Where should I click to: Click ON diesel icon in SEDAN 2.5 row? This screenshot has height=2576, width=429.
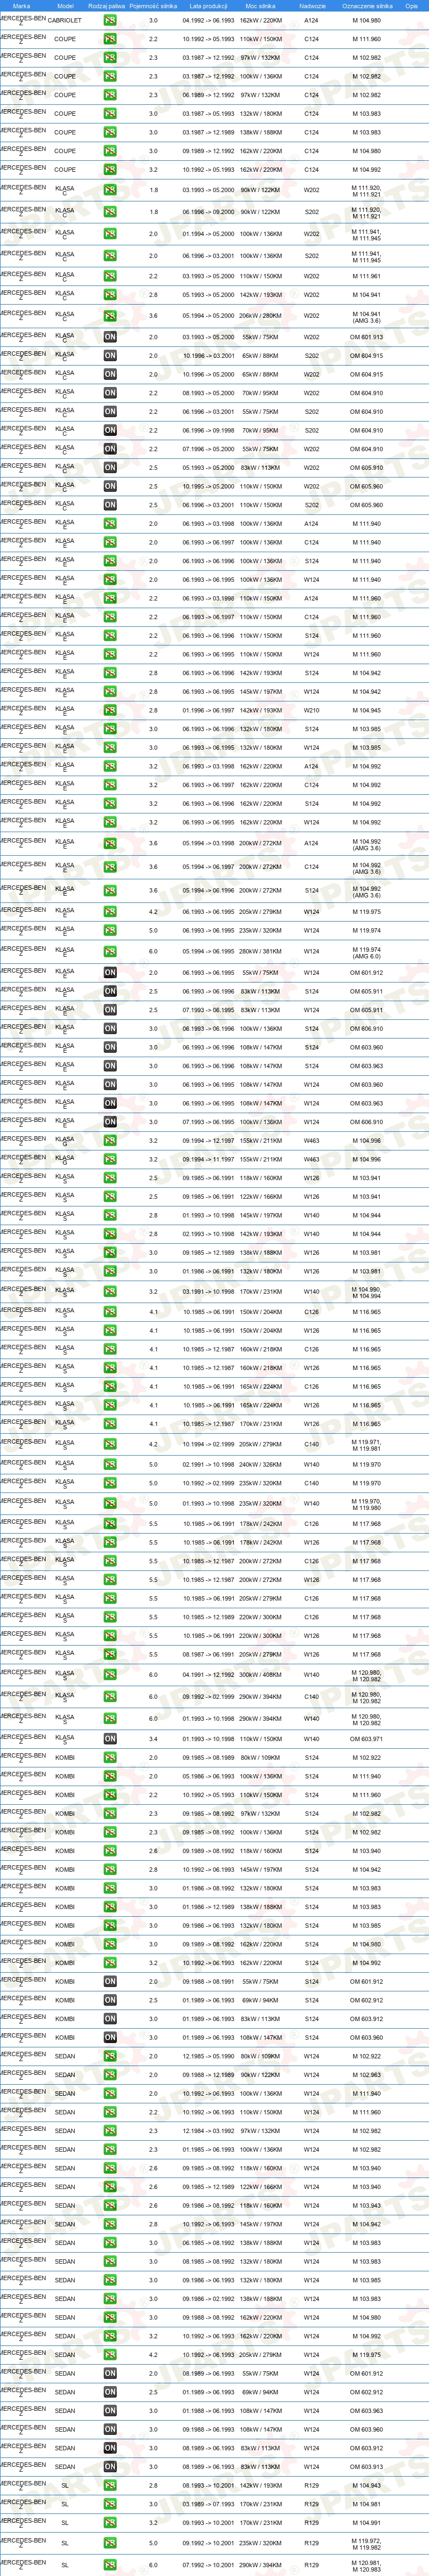[110, 2392]
